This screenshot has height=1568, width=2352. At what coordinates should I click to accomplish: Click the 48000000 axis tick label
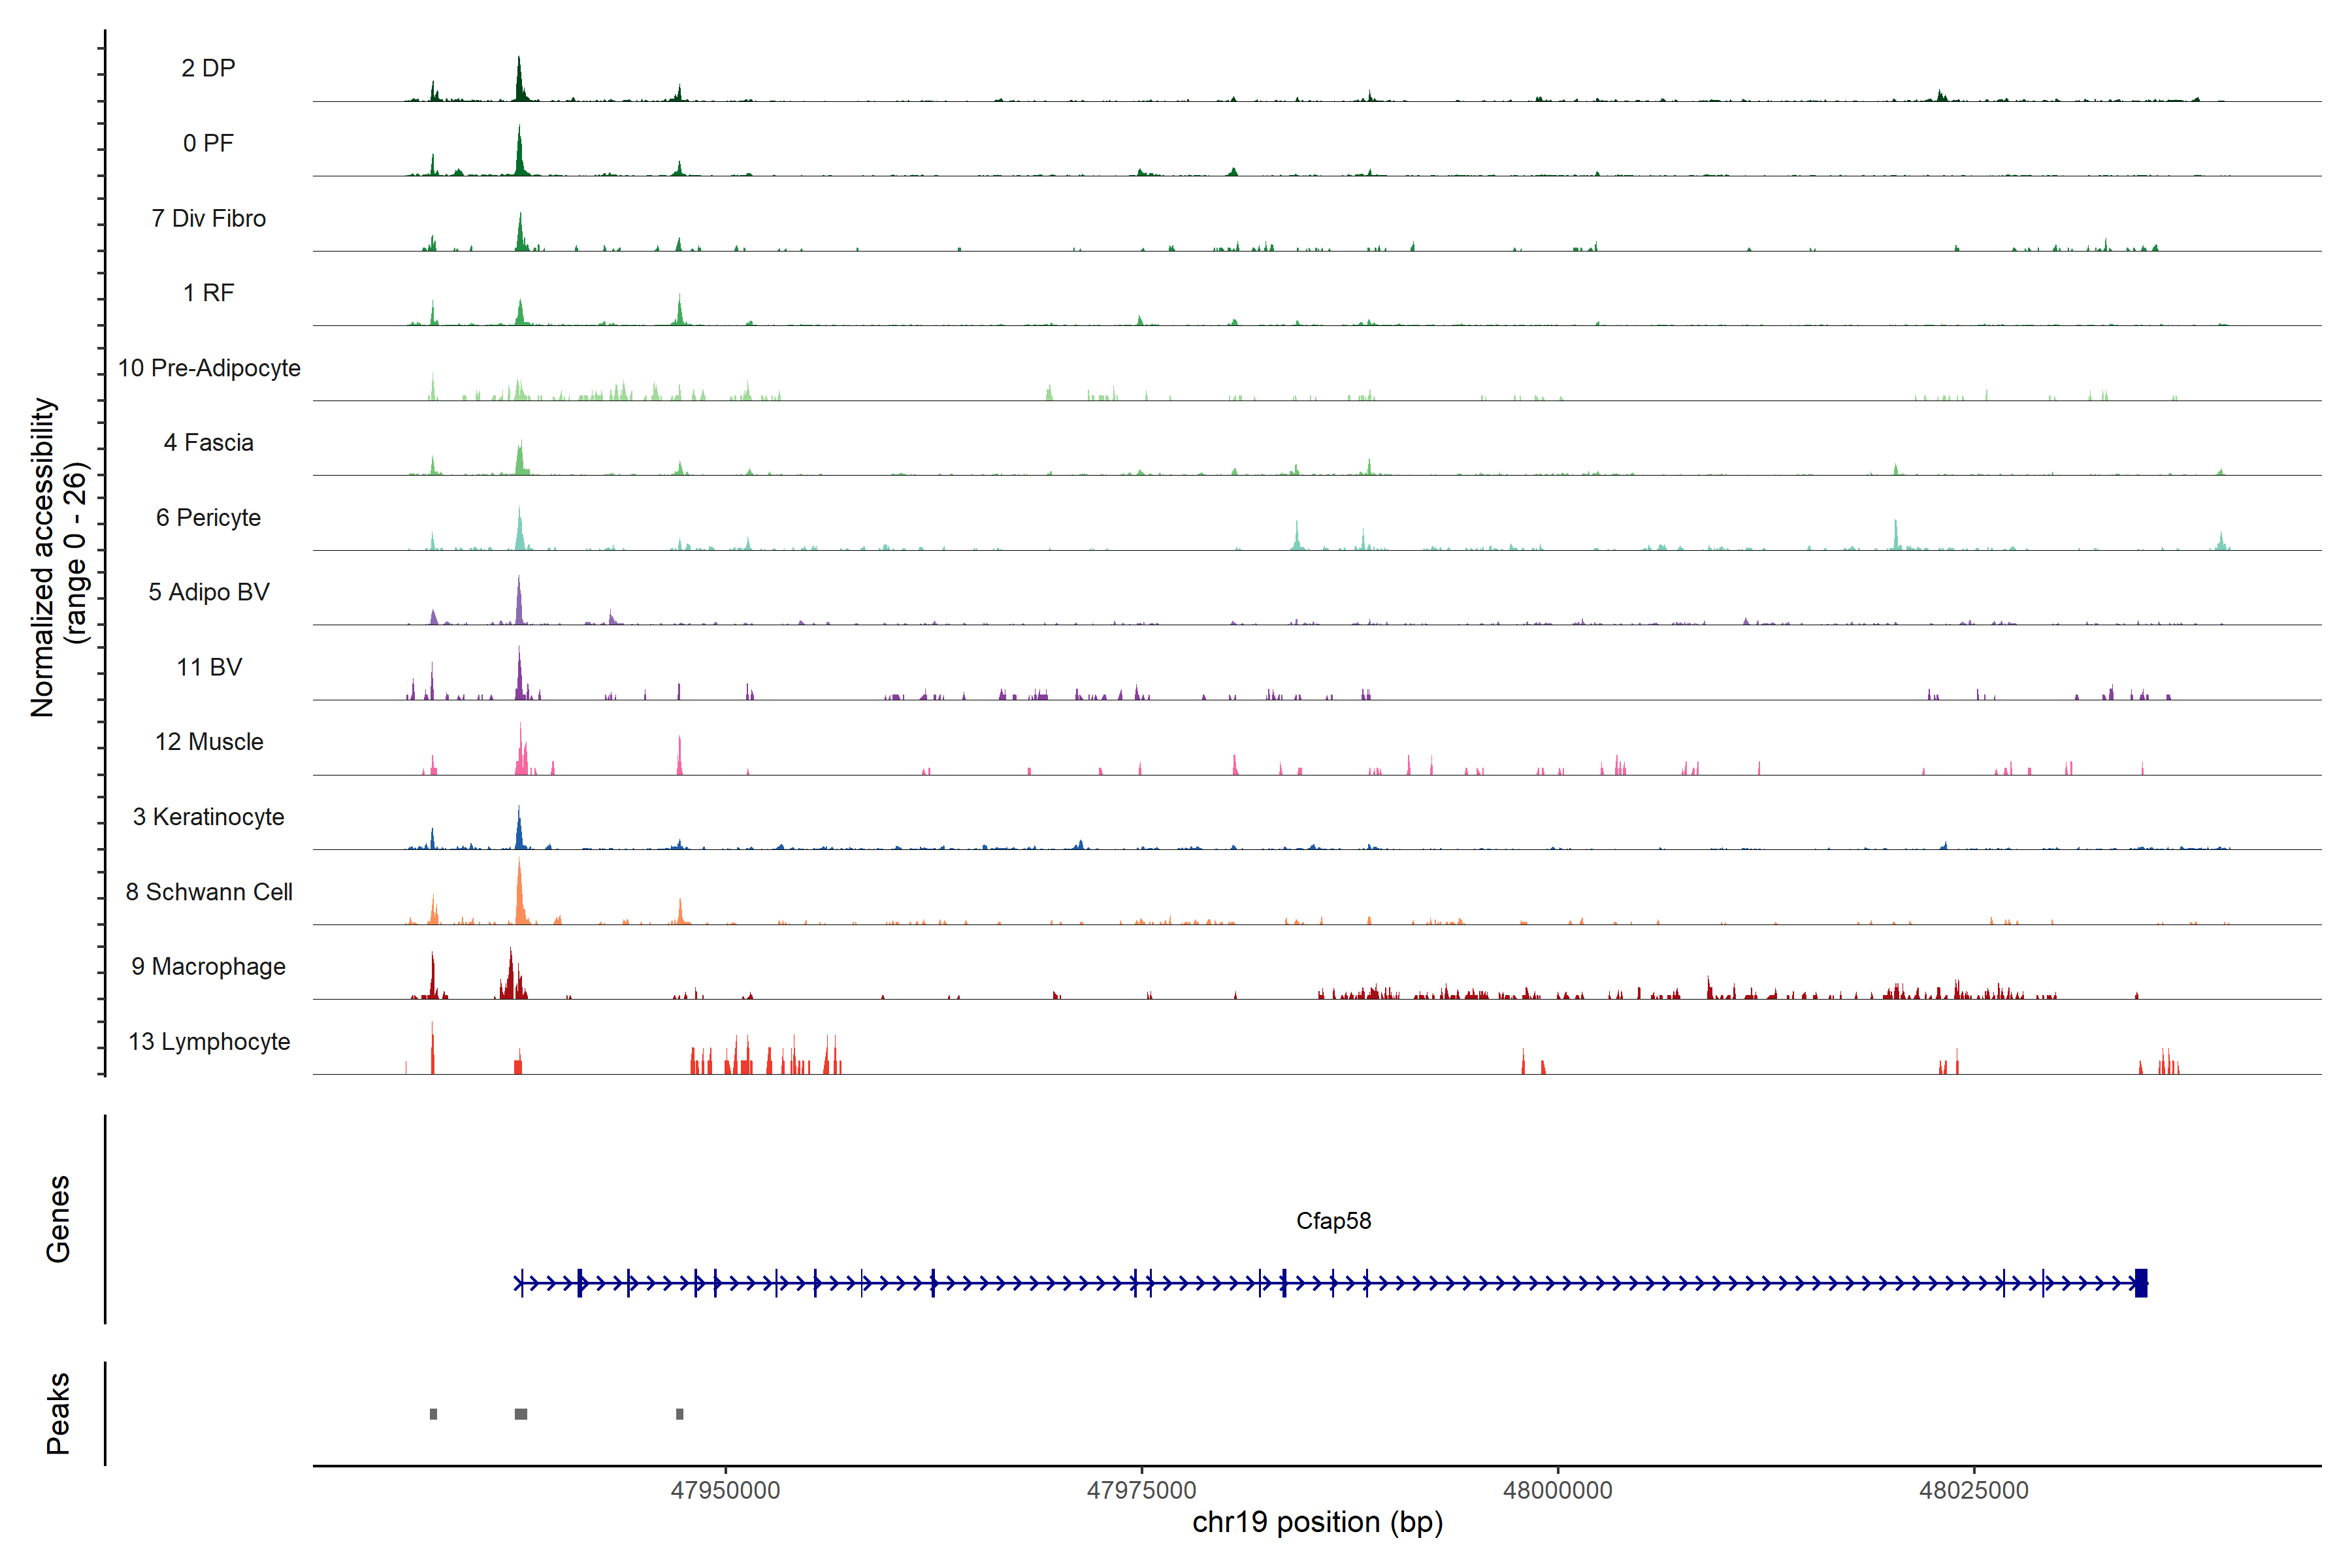point(1557,1490)
